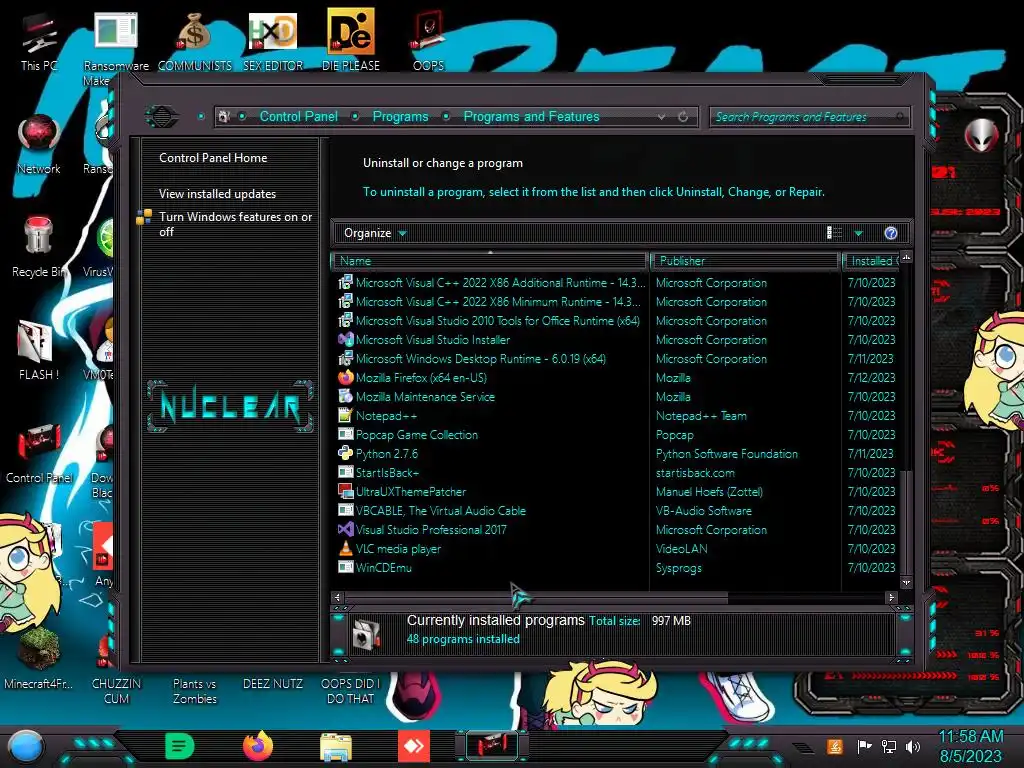Expand the arrow after Control Panel breadcrumb
The height and width of the screenshot is (768, 1024).
click(x=355, y=117)
